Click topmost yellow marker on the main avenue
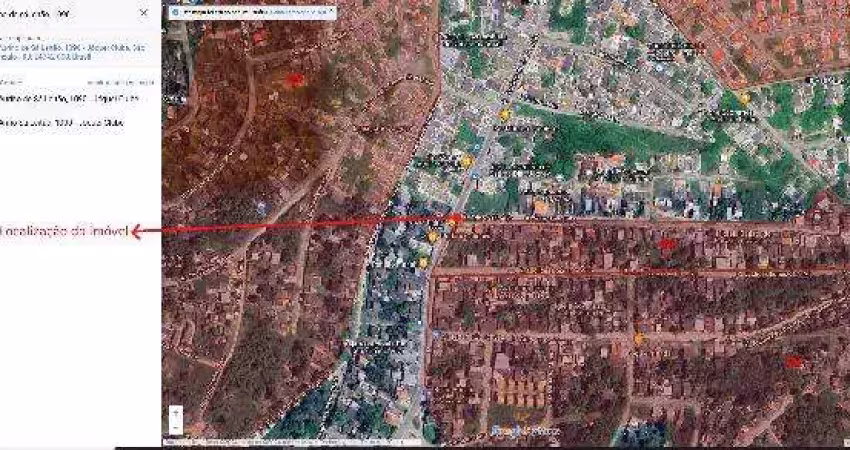Viewport: 850px width, 450px height. [x=504, y=114]
